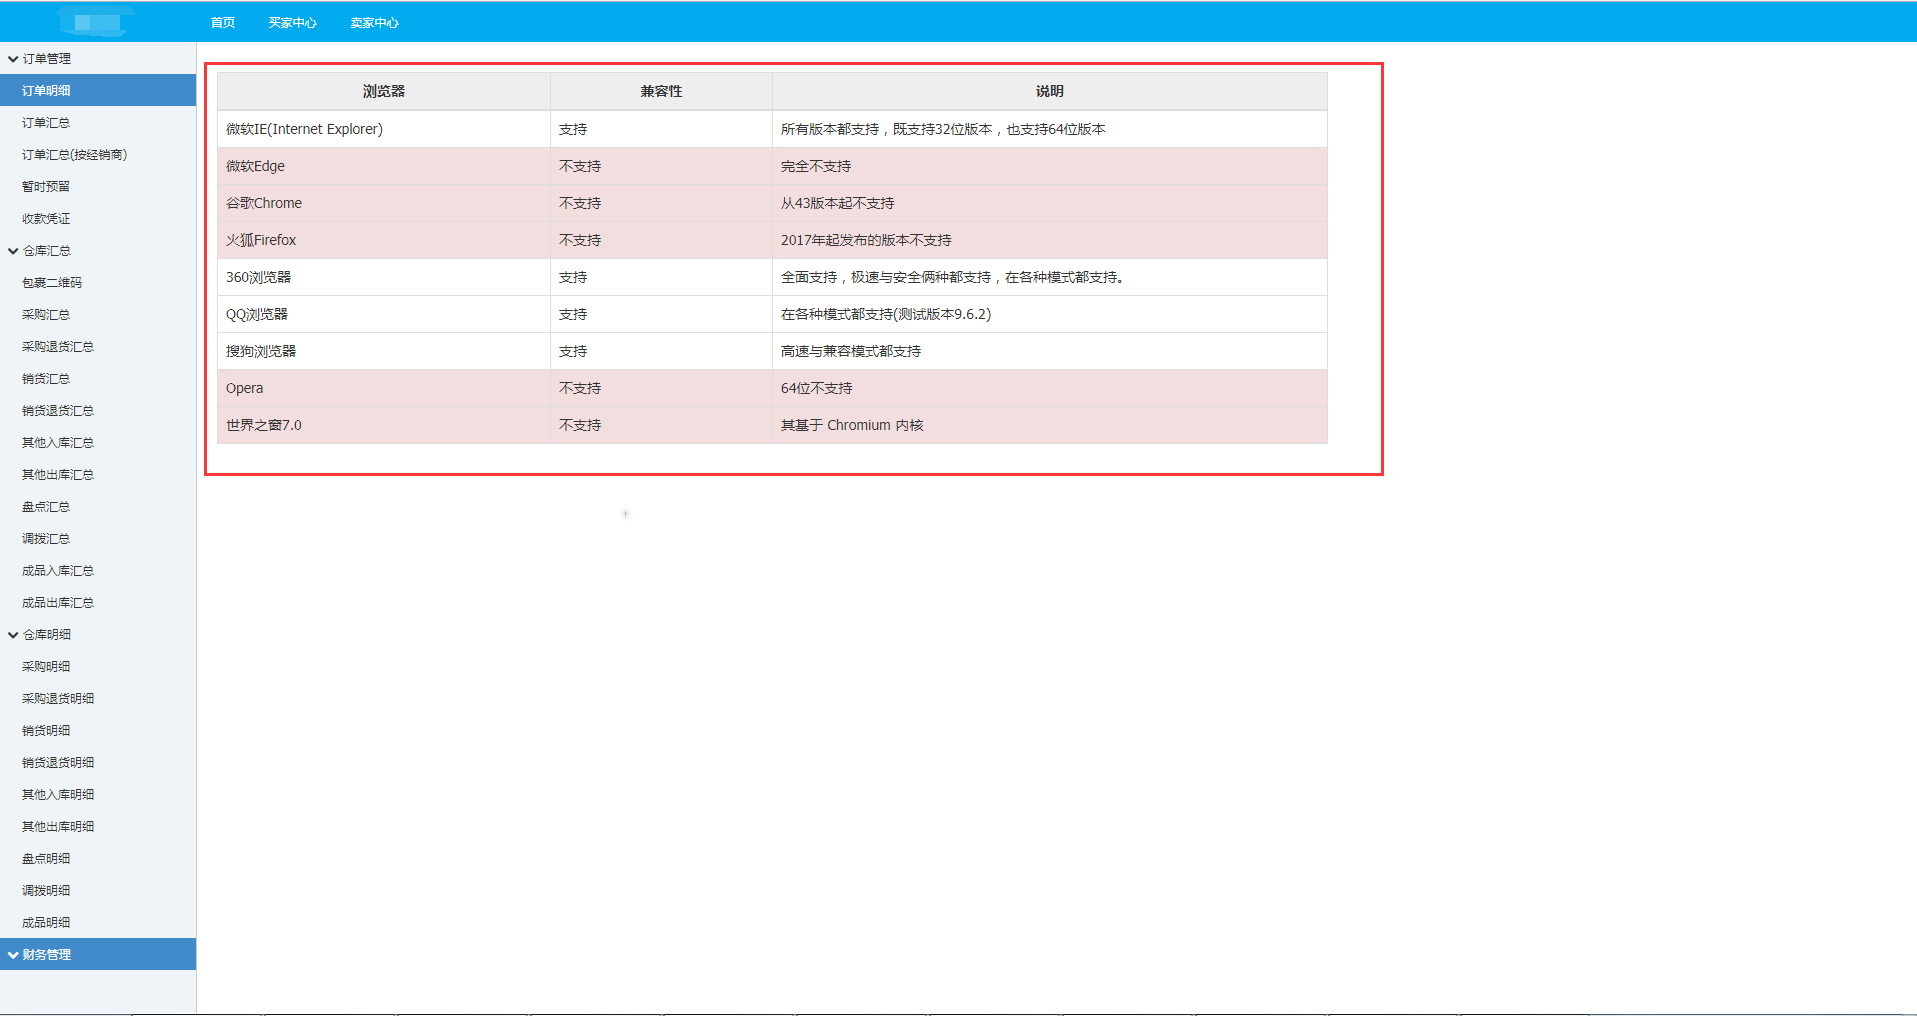Open 调拨汇总 sidebar item

(x=98, y=538)
